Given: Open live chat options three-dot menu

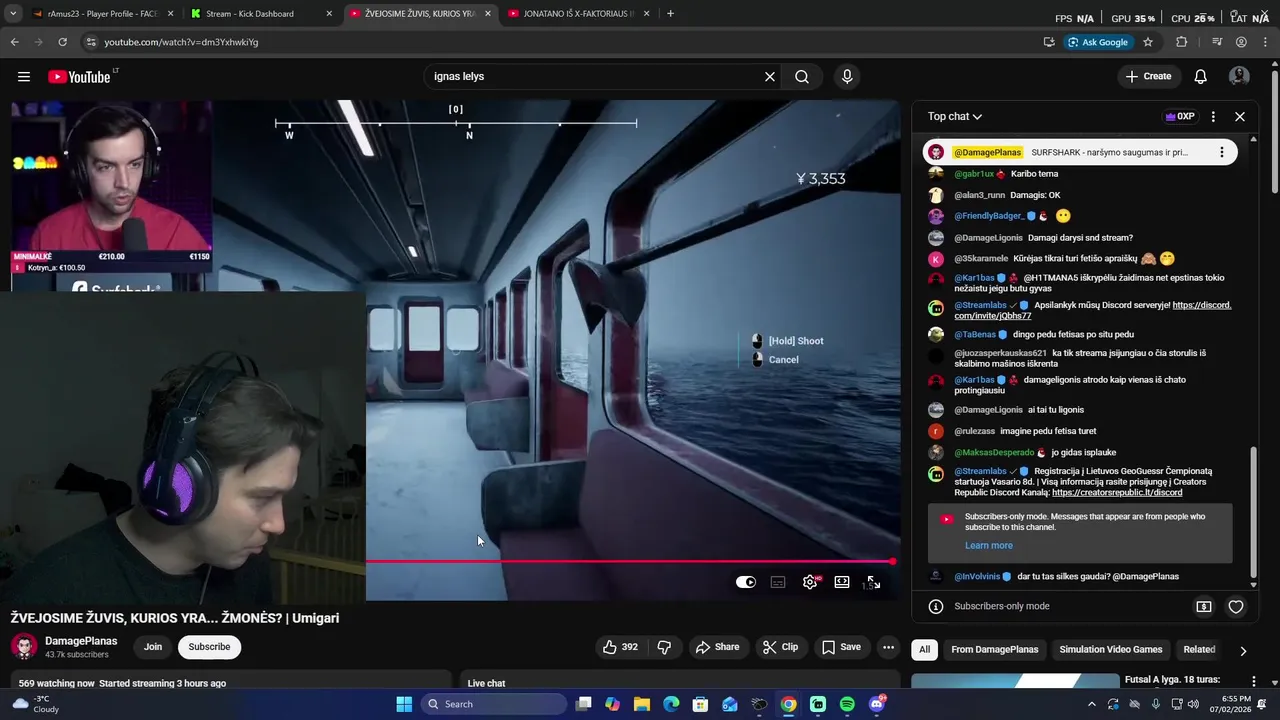Looking at the screenshot, I should coord(1213,117).
